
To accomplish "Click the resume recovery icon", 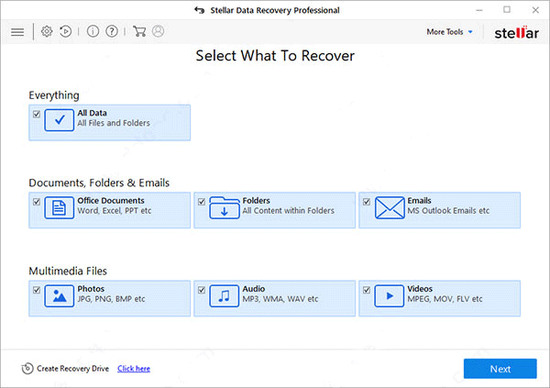I will tap(66, 32).
